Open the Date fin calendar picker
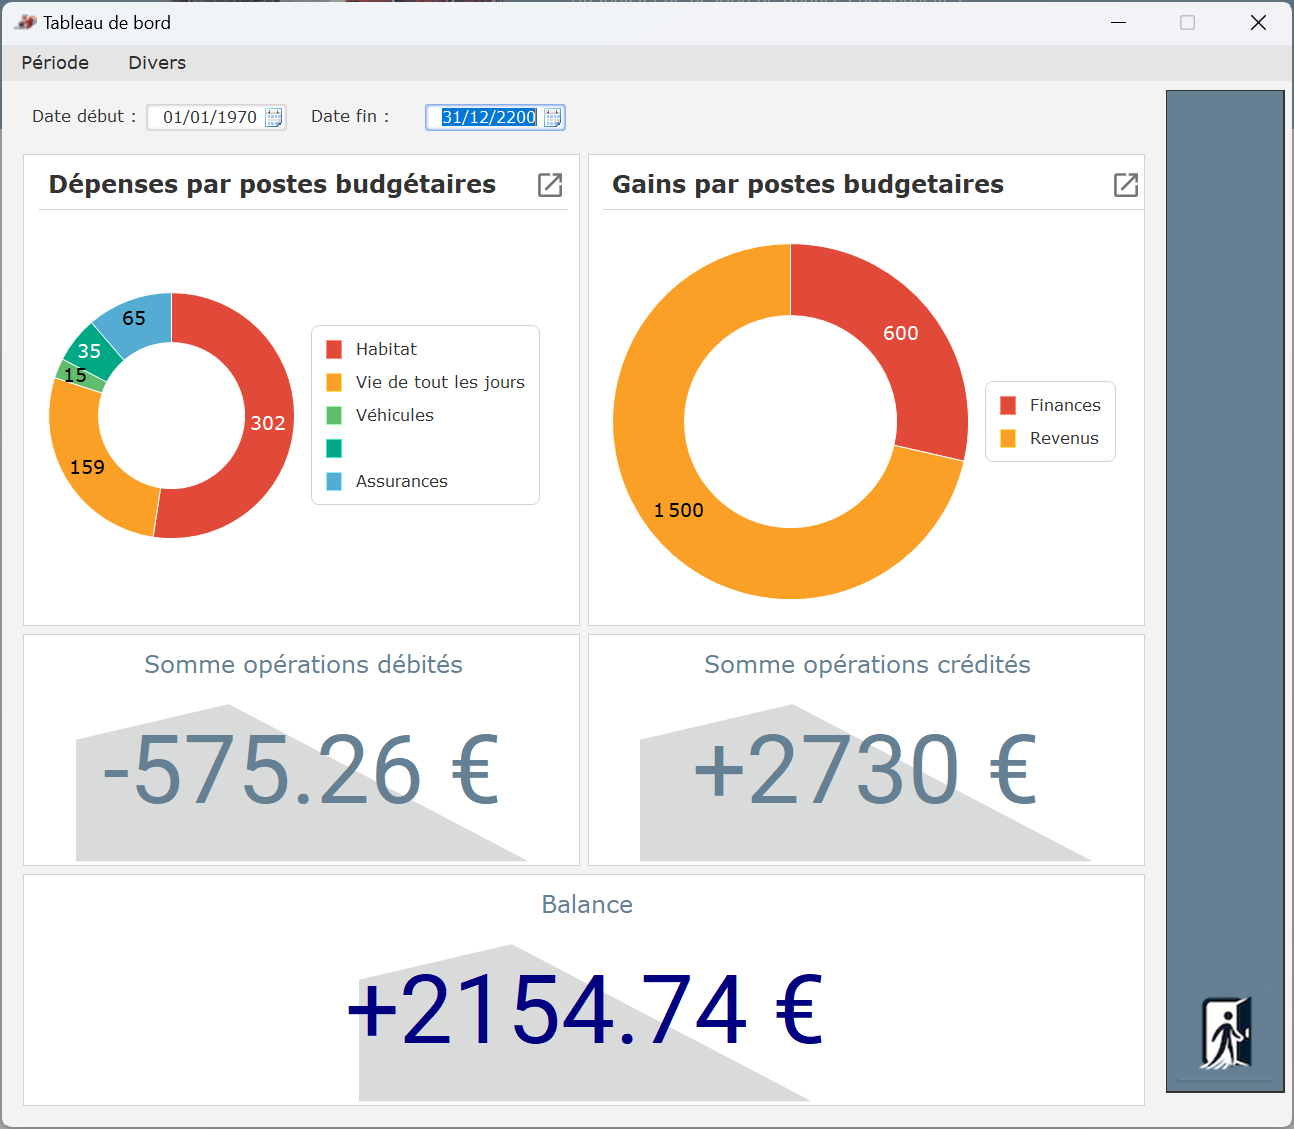The image size is (1294, 1129). (x=552, y=118)
